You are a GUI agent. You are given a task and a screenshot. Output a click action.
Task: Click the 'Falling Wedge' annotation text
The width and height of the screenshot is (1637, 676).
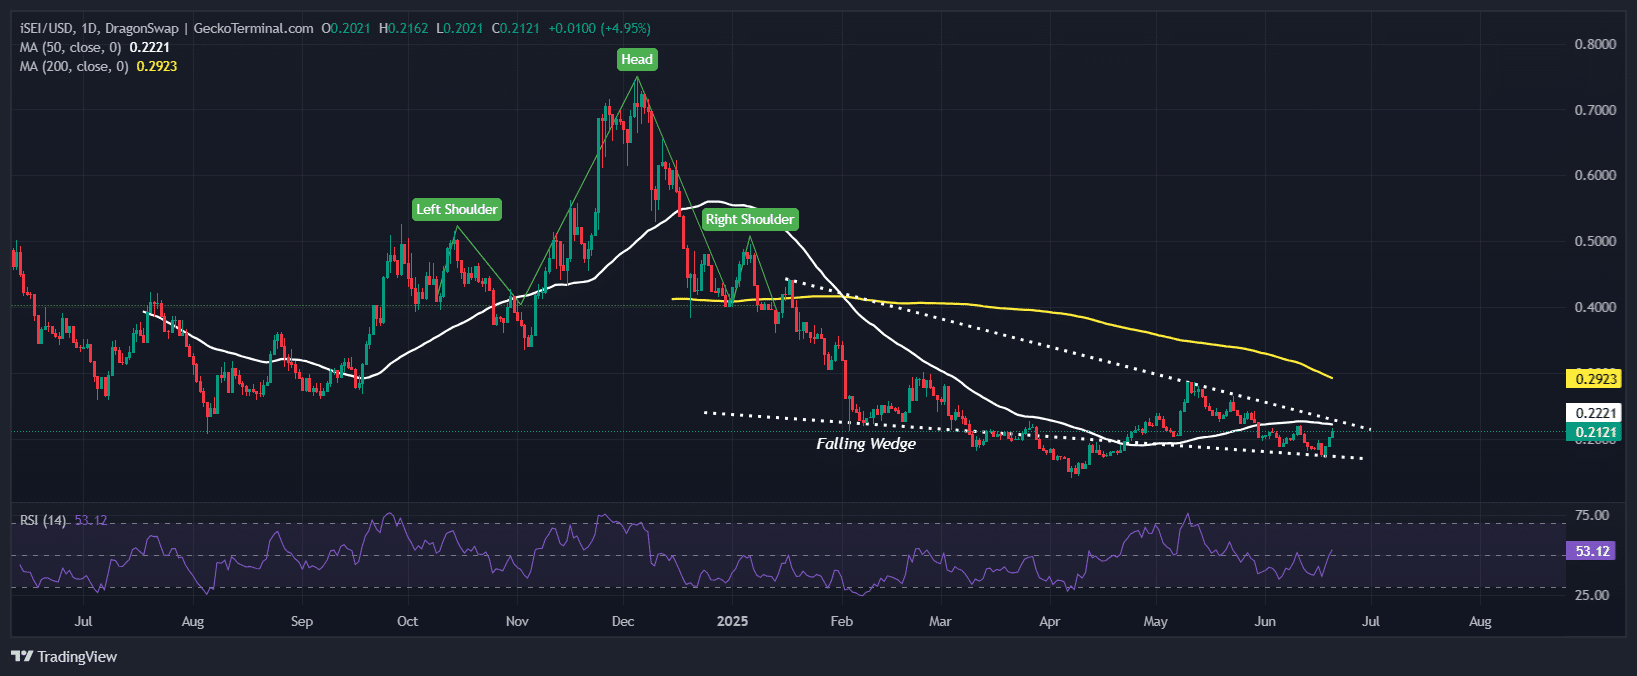(x=866, y=443)
